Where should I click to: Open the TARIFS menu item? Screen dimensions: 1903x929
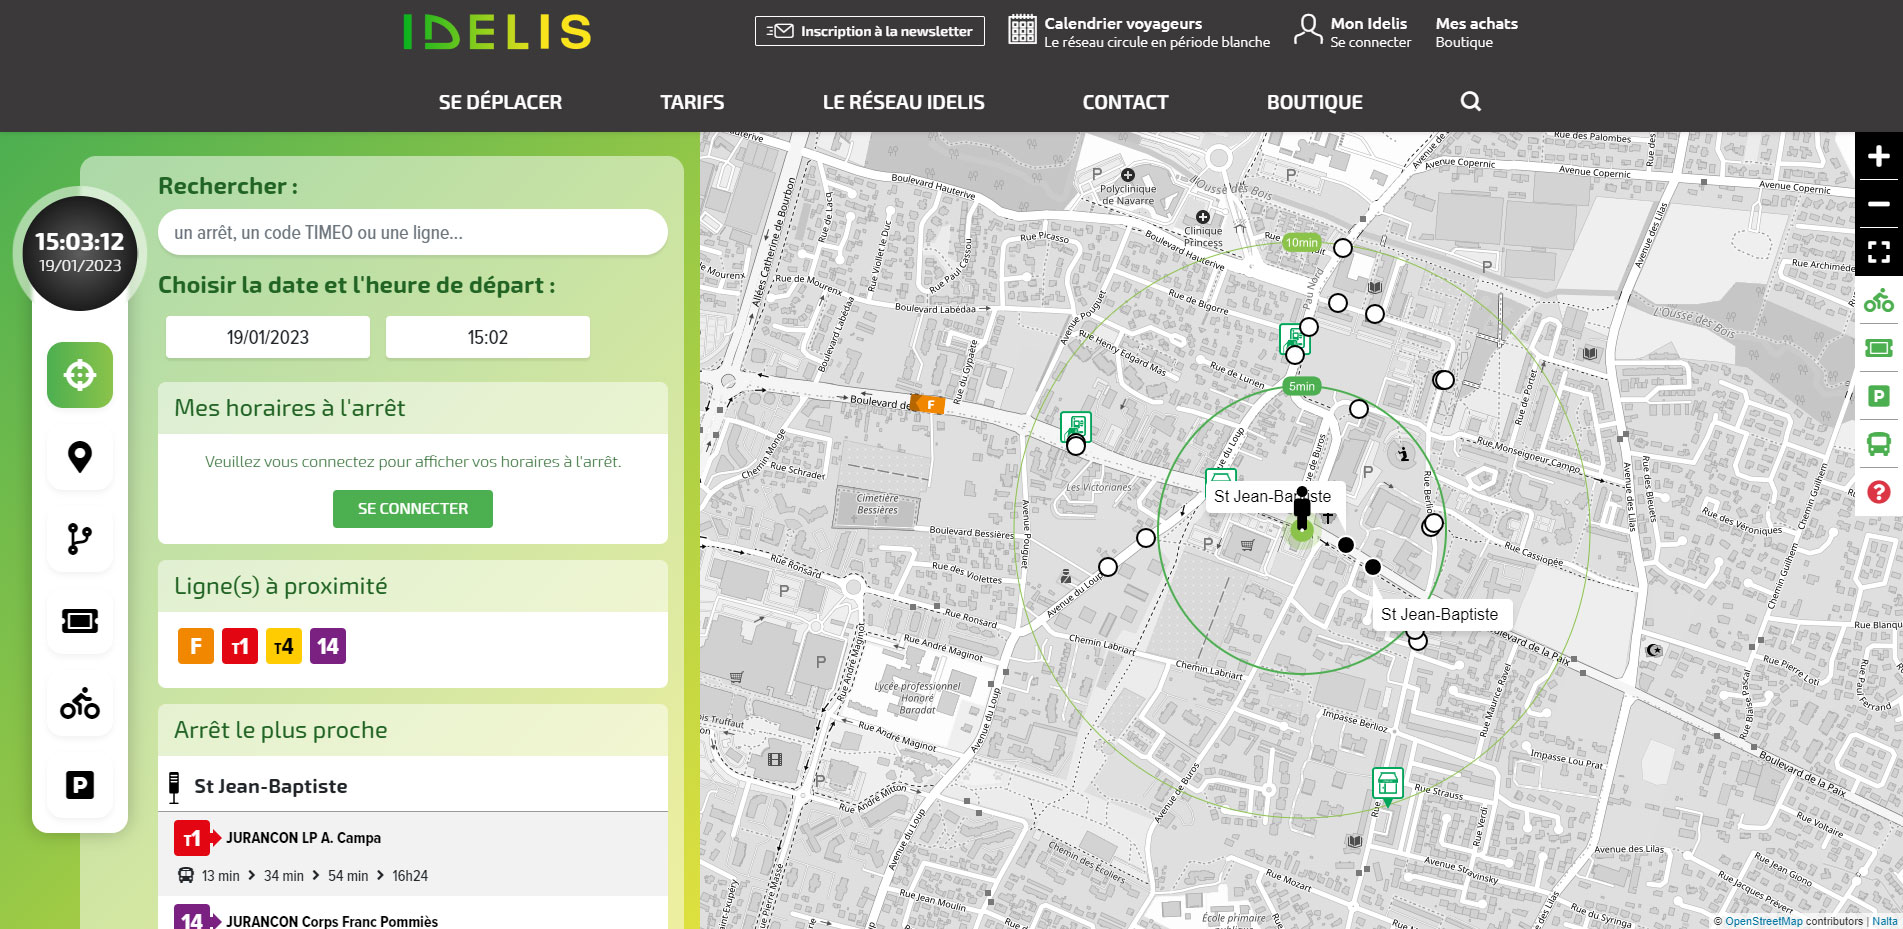pos(692,102)
